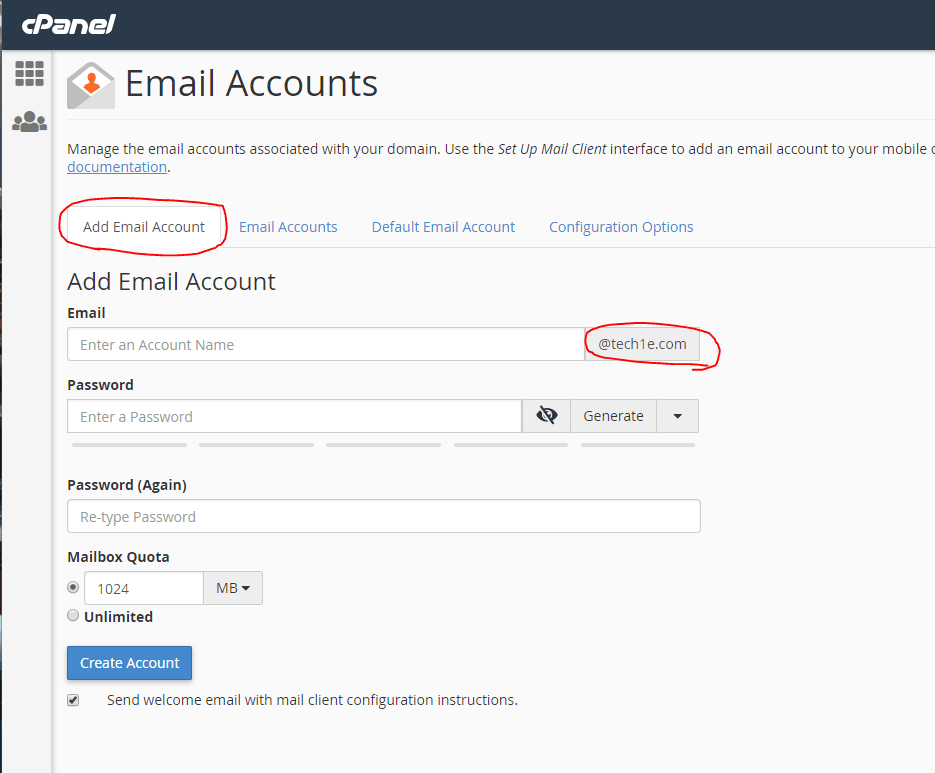Select the 1024 MB quota radio button
935x773 pixels.
pyautogui.click(x=73, y=587)
